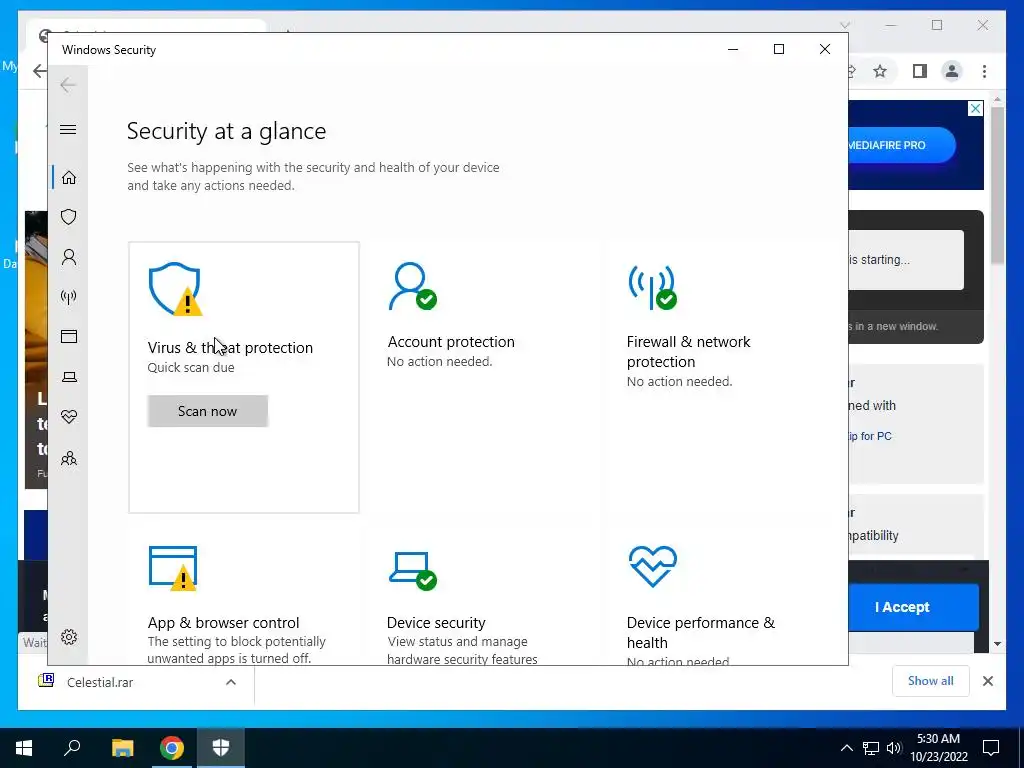Click Show all downloads

(931, 680)
